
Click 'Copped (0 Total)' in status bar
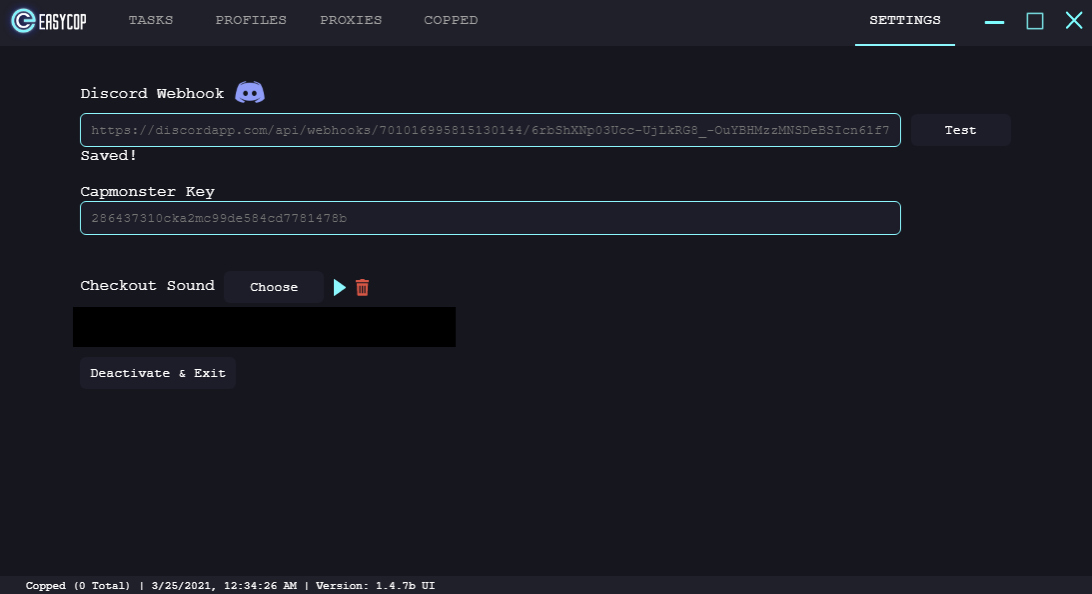[x=78, y=586]
